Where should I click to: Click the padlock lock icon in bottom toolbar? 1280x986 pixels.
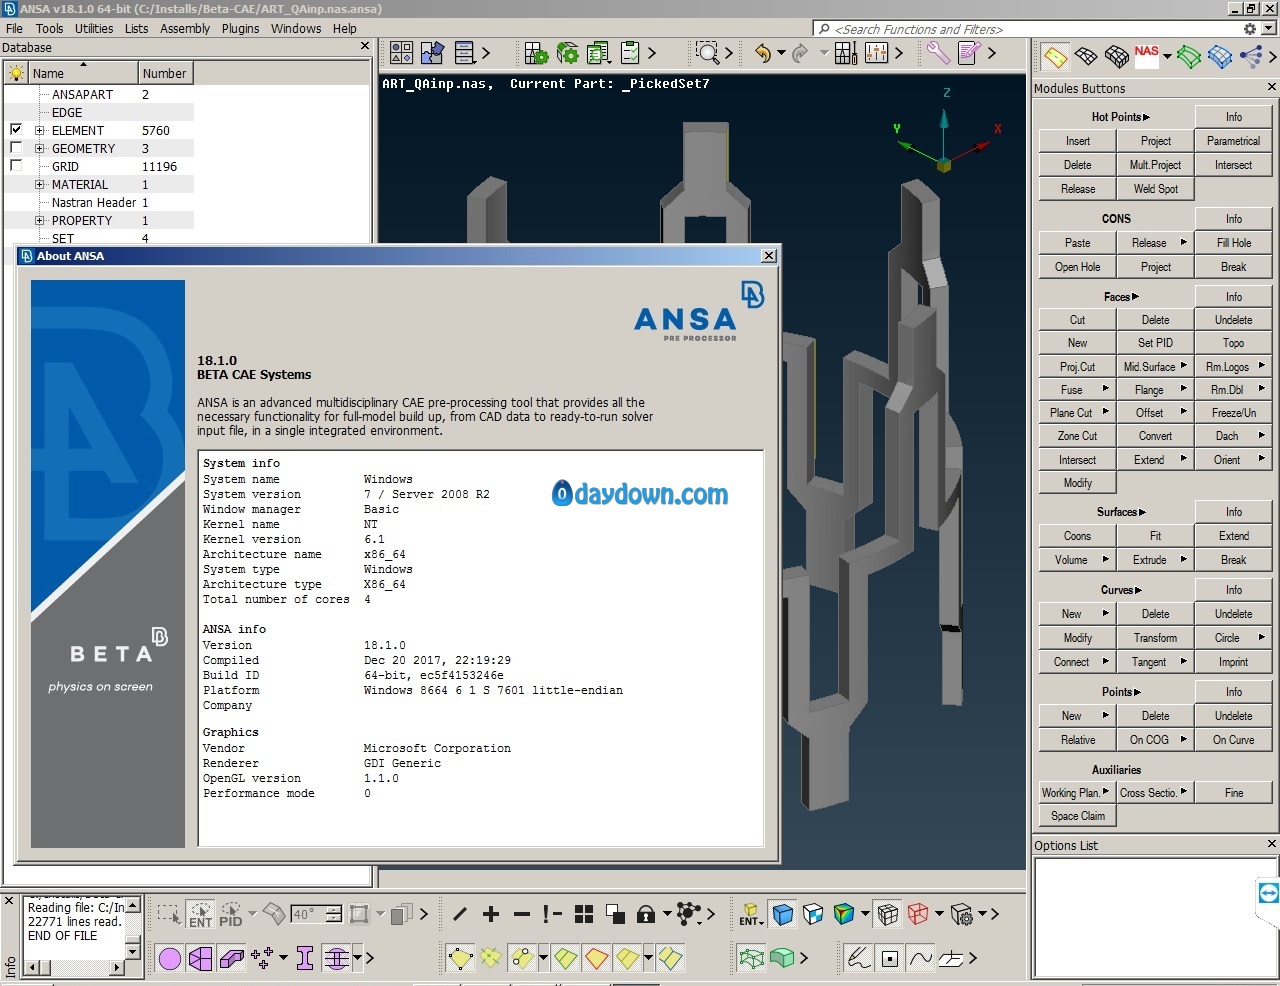tap(645, 913)
